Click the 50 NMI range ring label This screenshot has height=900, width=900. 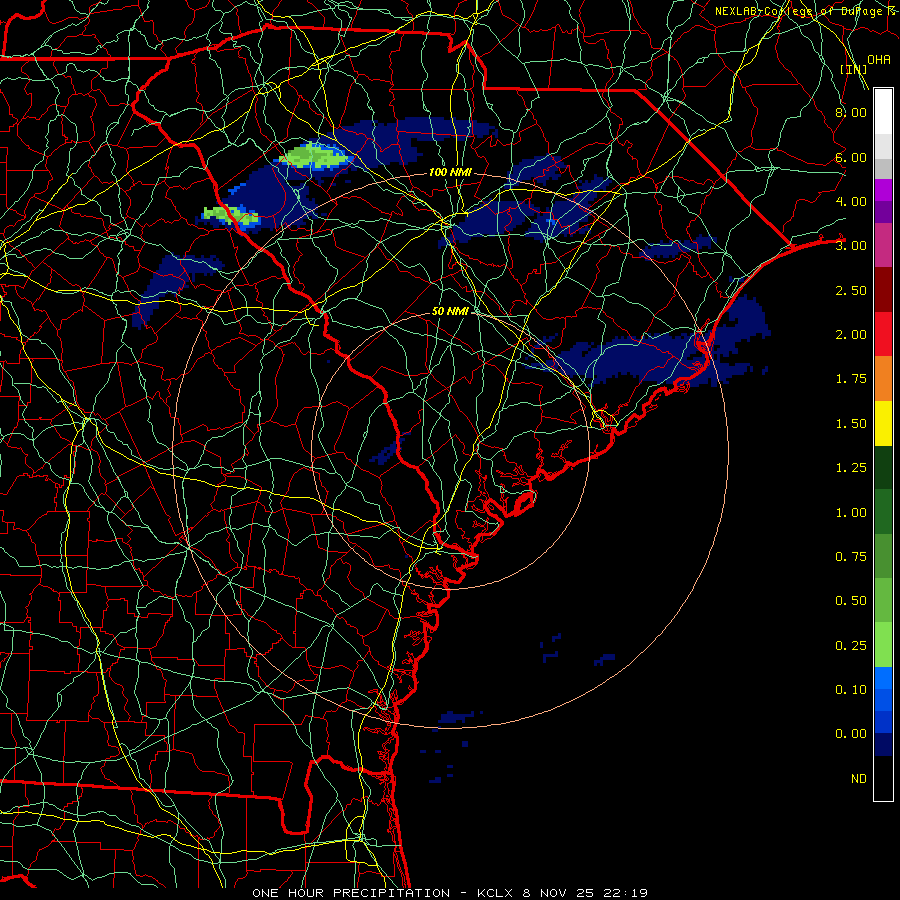tap(450, 311)
